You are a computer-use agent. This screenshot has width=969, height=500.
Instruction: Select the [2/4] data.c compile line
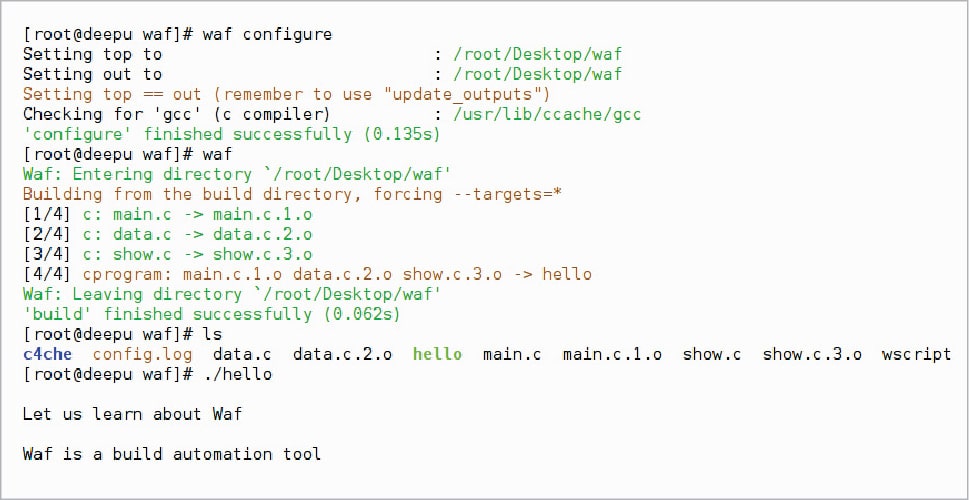point(167,234)
